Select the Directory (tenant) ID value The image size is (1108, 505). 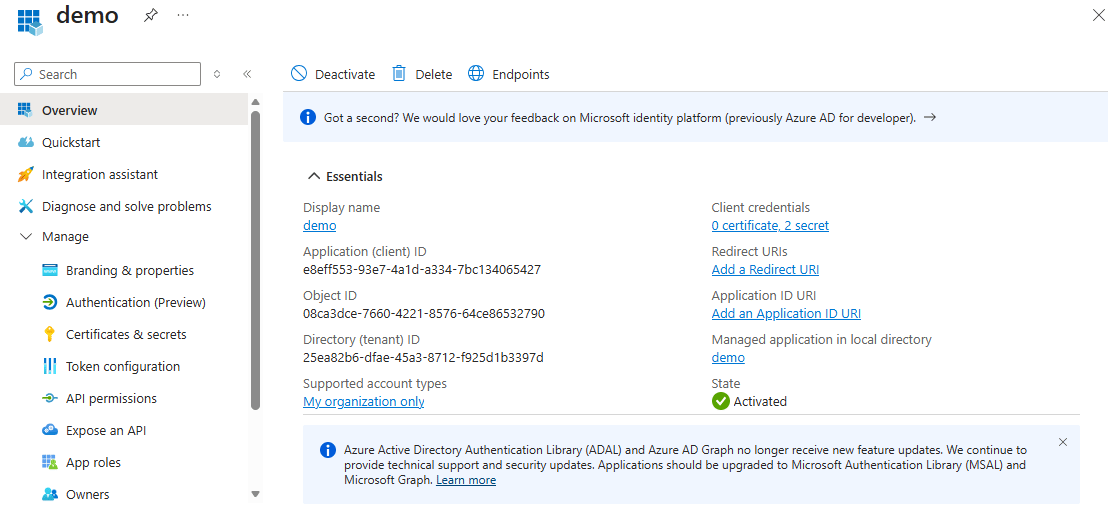[423, 357]
